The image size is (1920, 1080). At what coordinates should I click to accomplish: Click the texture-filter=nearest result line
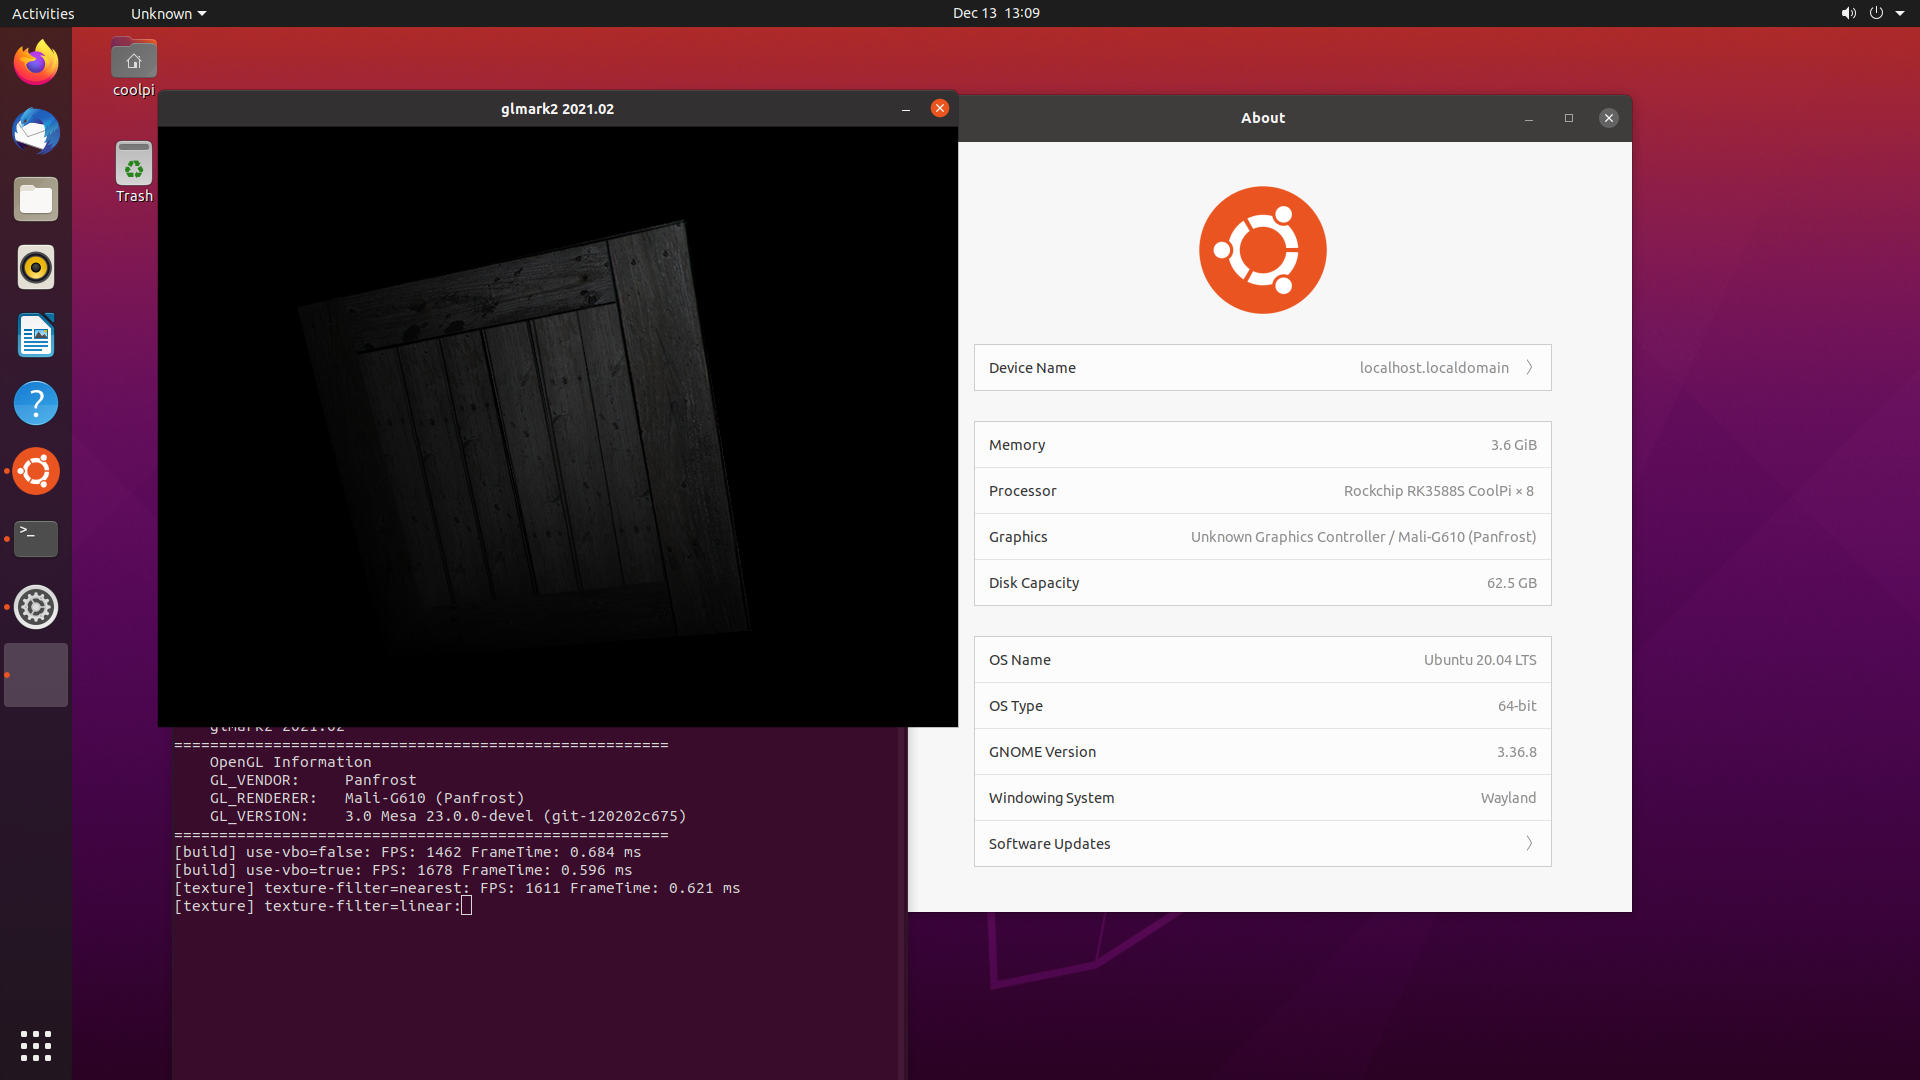(457, 888)
